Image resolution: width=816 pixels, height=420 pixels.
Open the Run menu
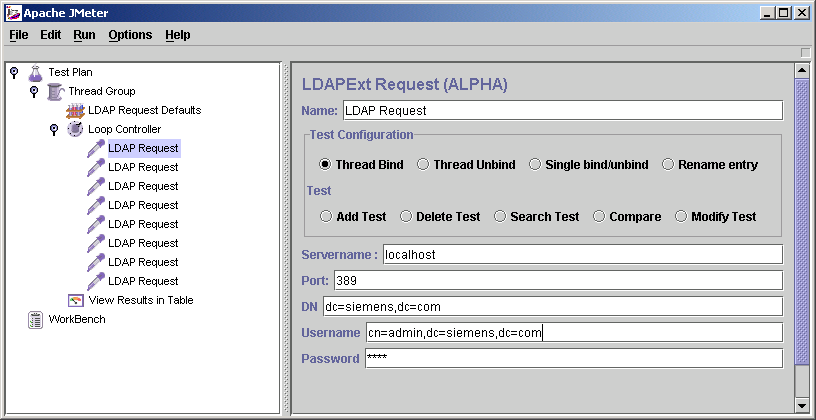coord(84,35)
